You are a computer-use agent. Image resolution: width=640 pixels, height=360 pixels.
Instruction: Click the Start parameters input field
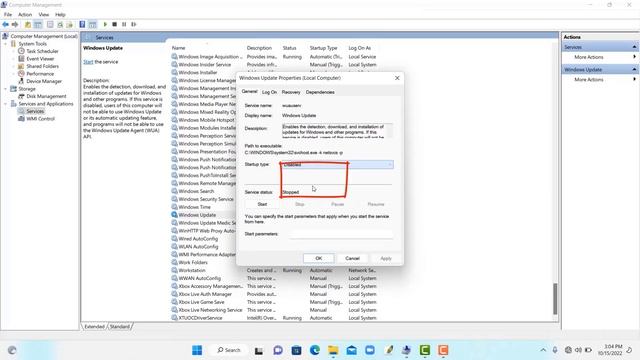click(341, 234)
